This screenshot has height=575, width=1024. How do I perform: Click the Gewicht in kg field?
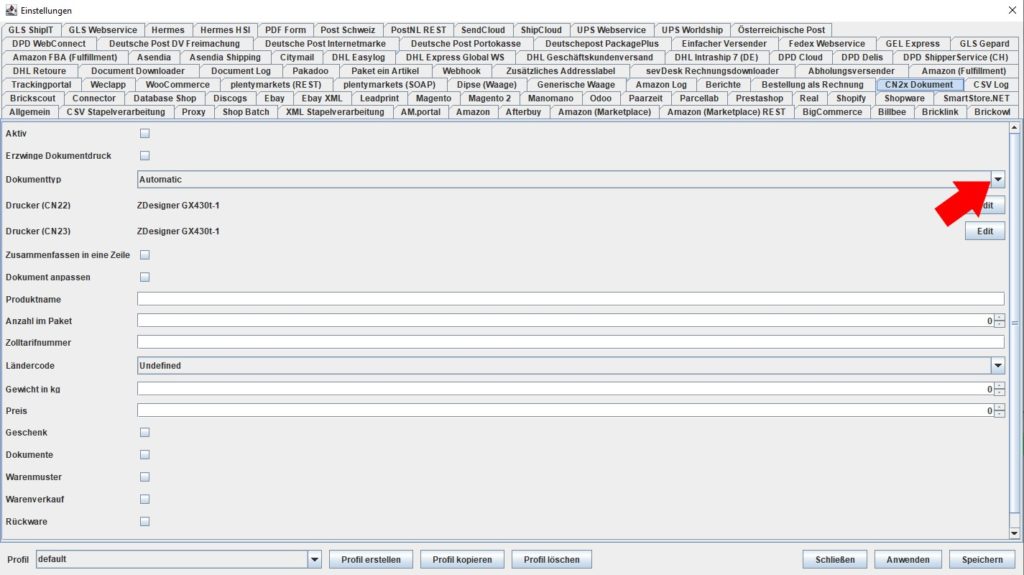pyautogui.click(x=566, y=389)
